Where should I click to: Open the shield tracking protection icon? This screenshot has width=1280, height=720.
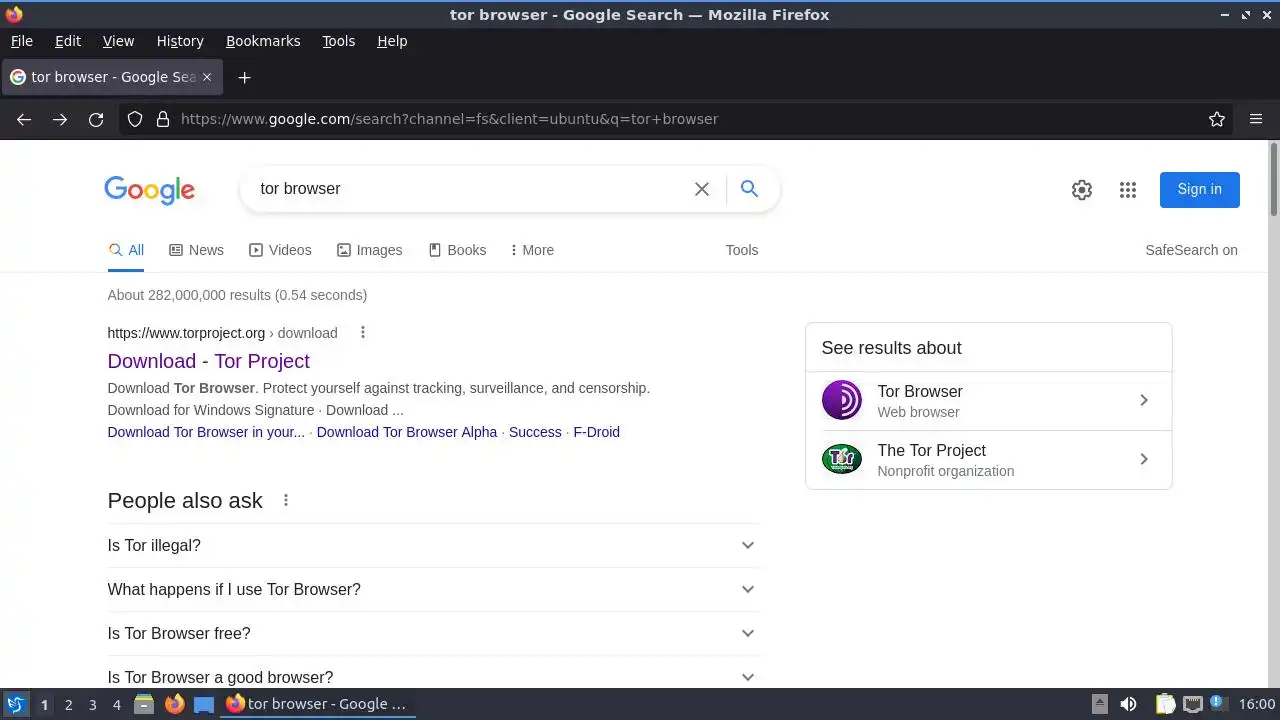point(135,119)
